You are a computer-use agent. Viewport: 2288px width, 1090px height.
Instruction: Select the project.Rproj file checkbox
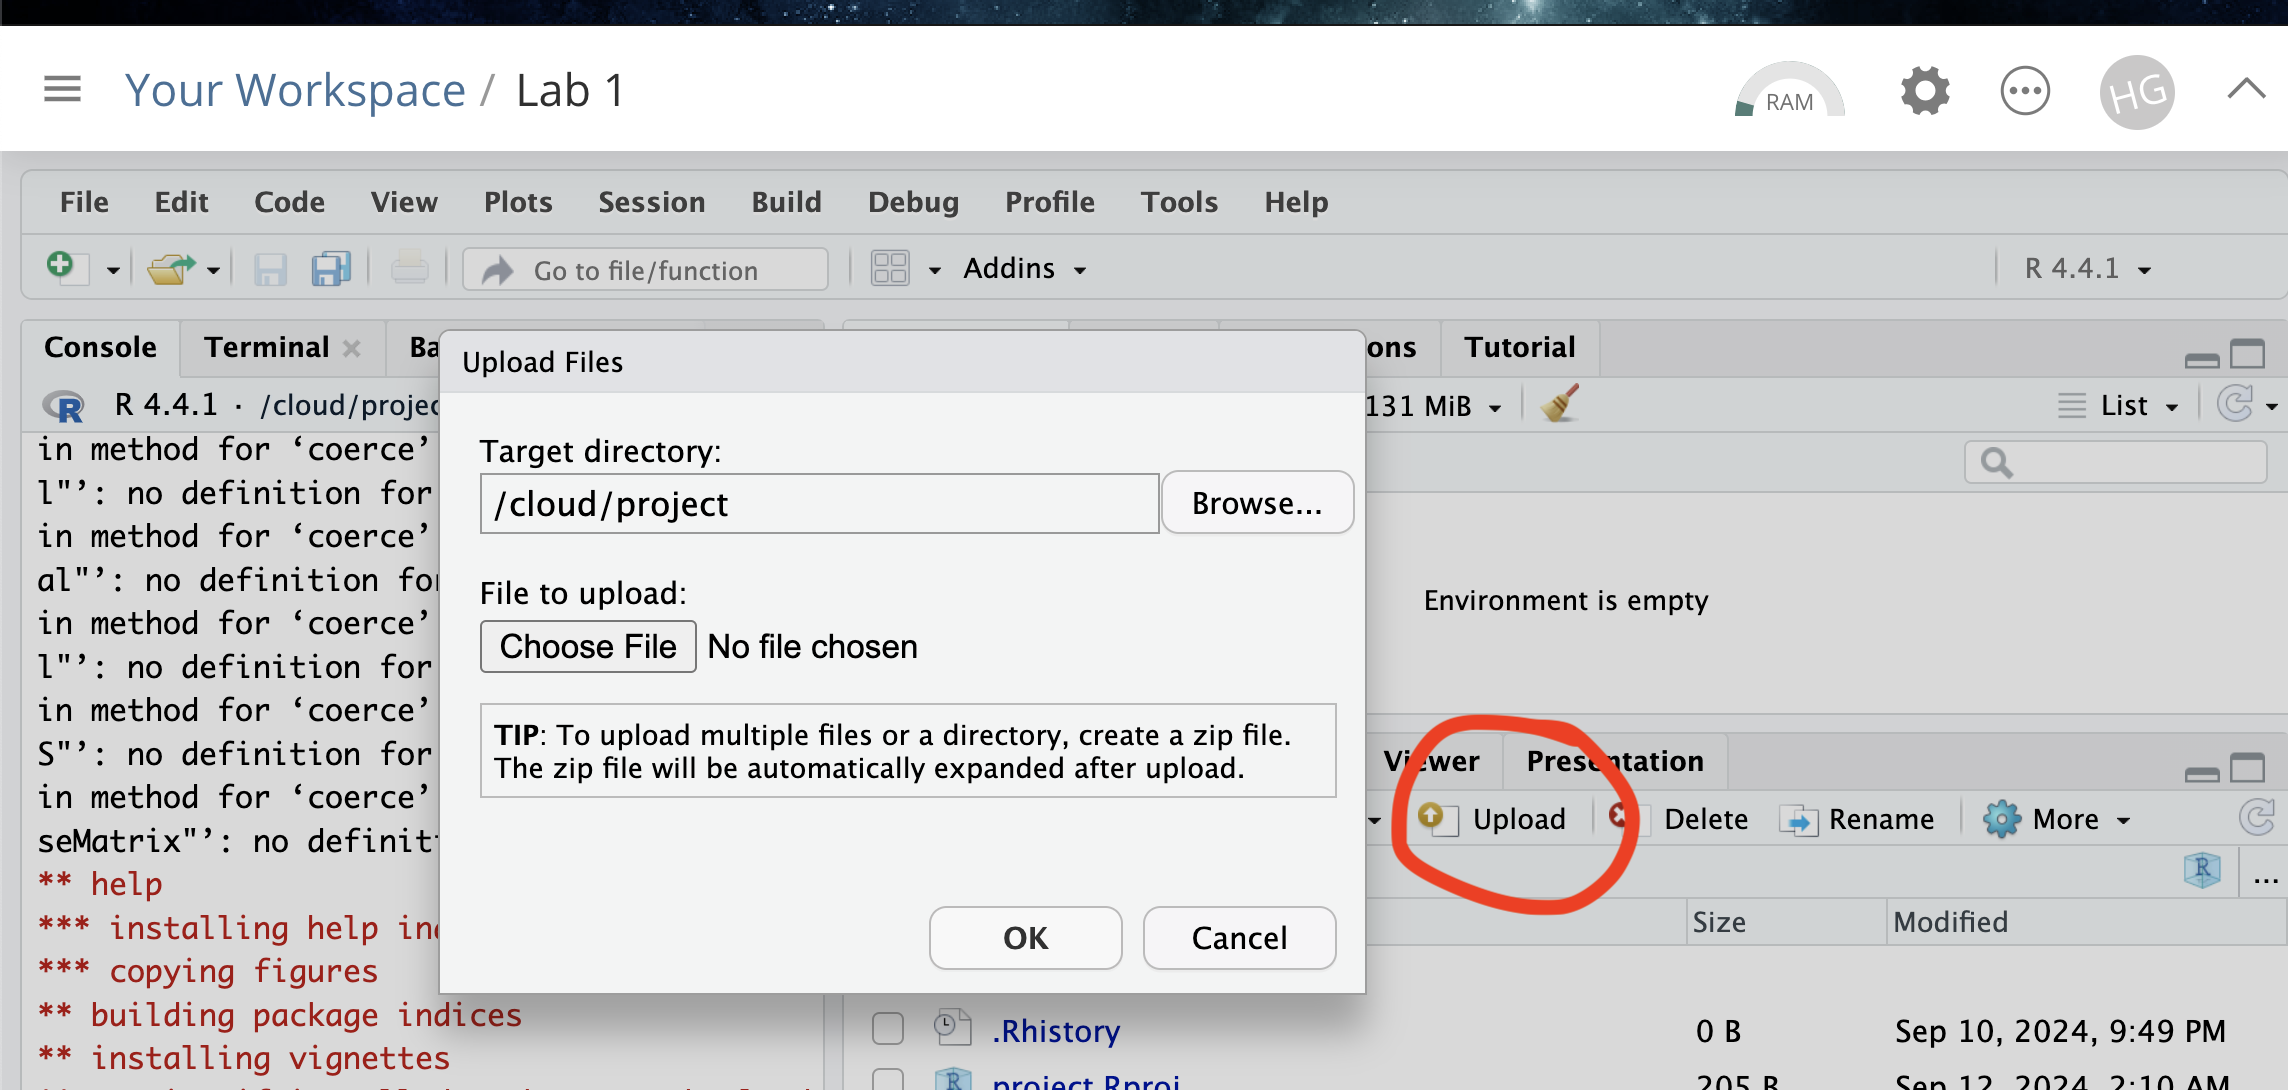(888, 1080)
